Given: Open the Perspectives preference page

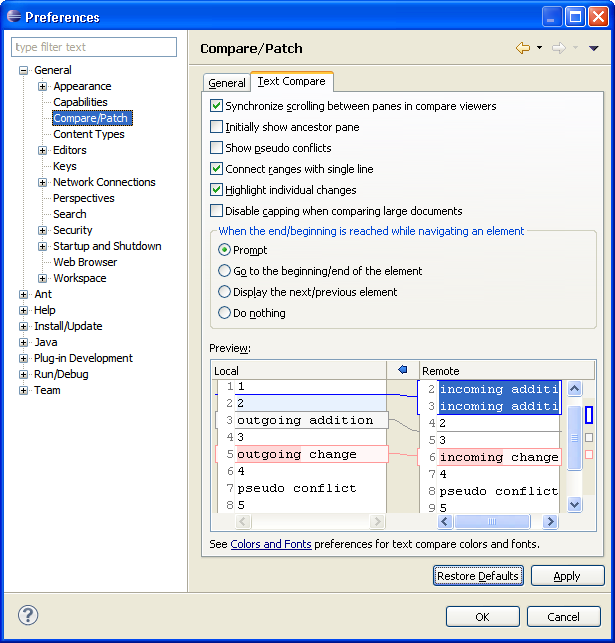Looking at the screenshot, I should (84, 198).
